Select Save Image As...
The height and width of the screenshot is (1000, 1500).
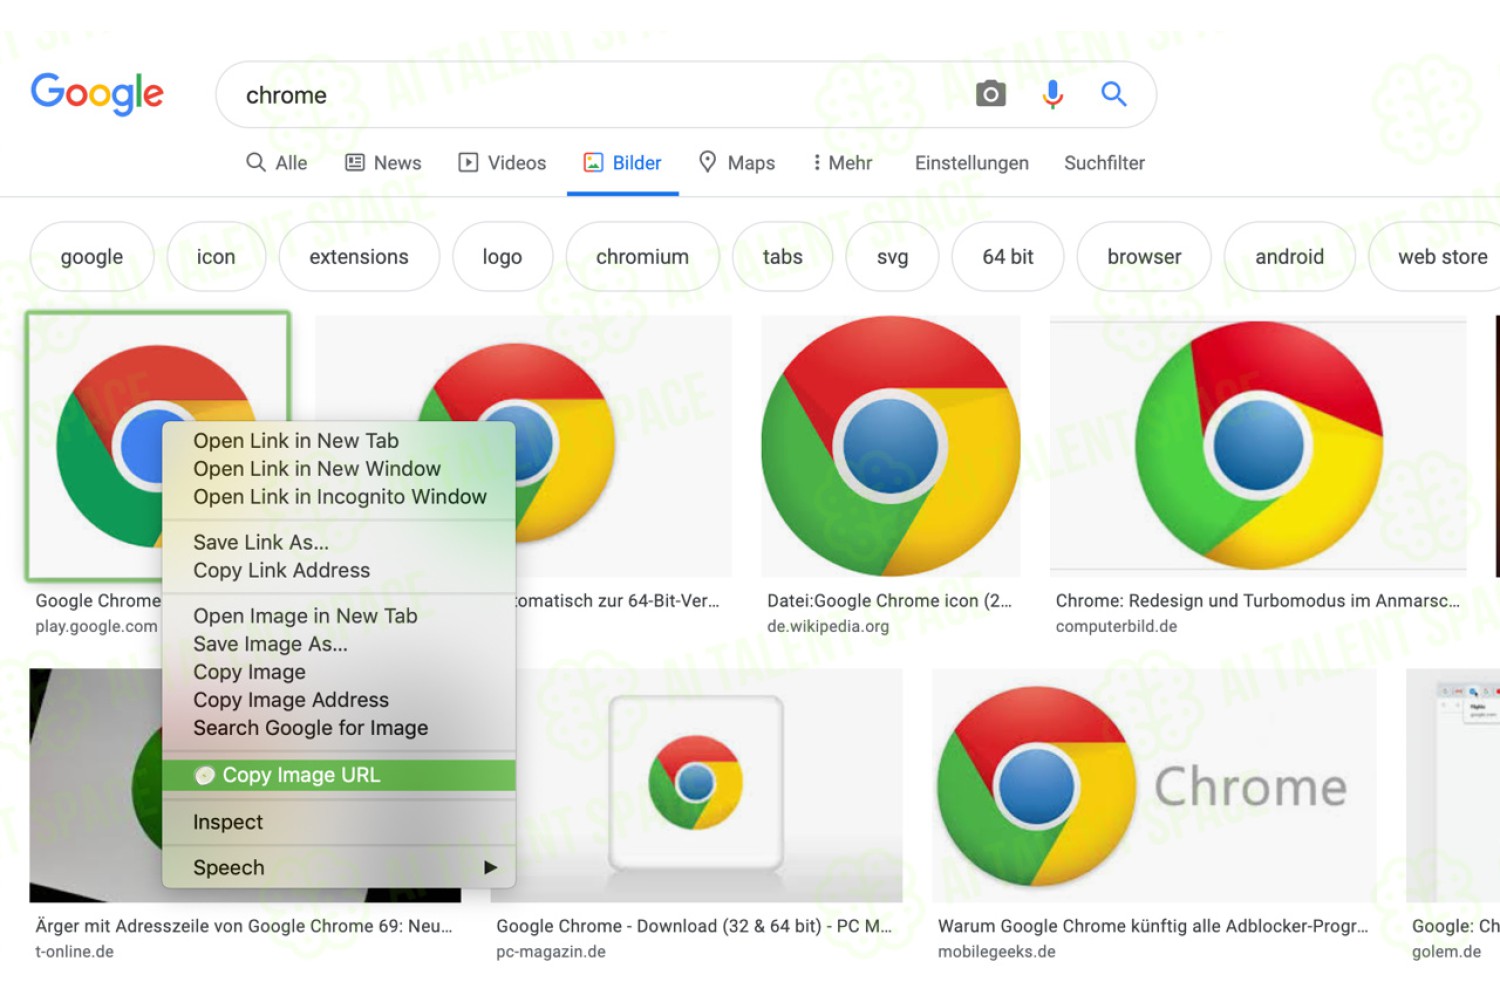coord(339,644)
